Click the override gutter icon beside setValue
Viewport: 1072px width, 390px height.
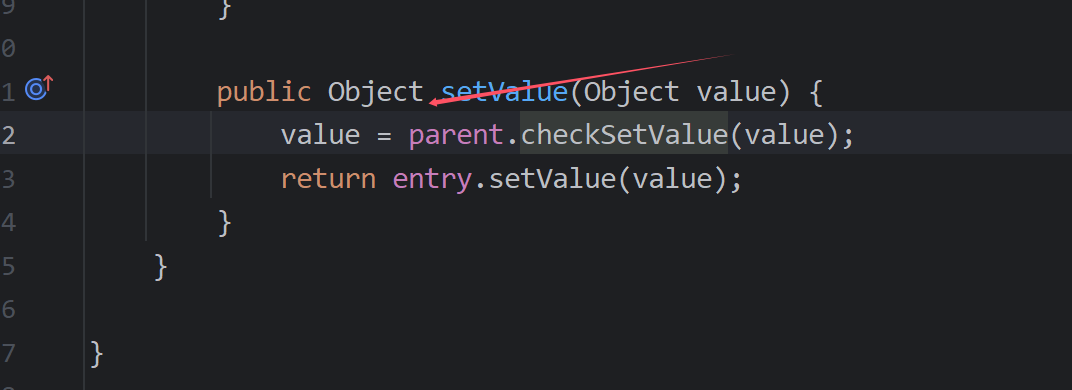[39, 88]
